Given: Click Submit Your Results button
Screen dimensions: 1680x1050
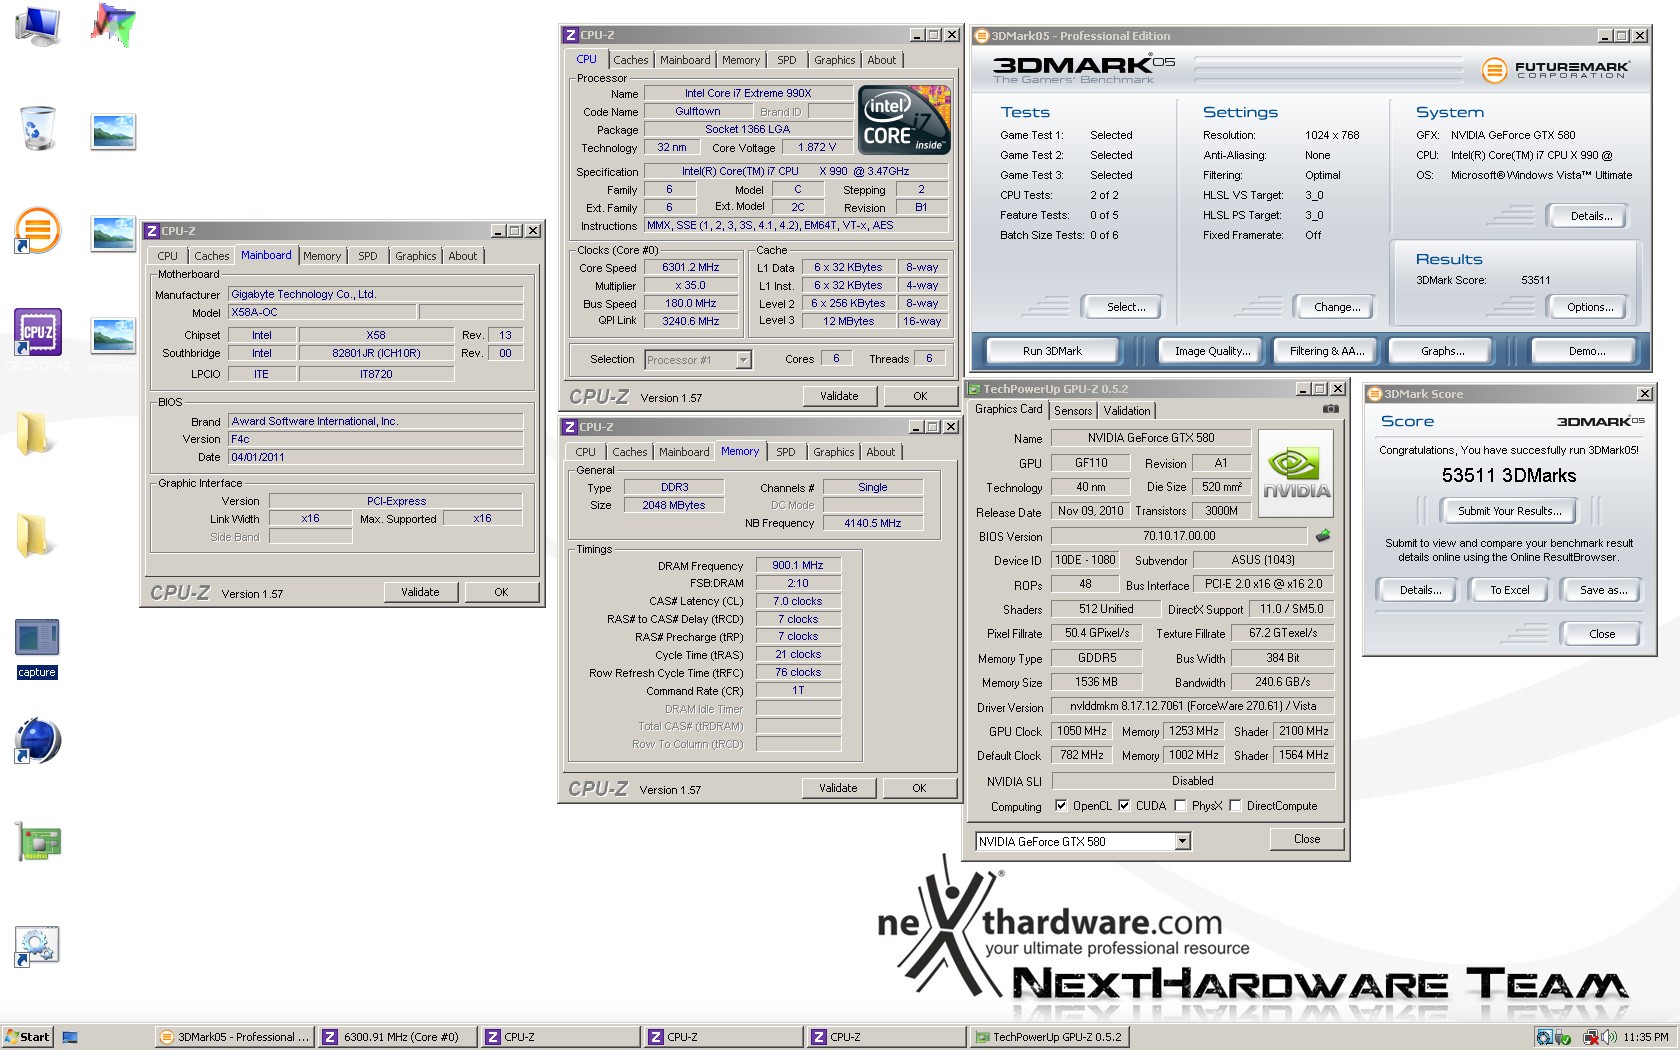Looking at the screenshot, I should point(1509,511).
